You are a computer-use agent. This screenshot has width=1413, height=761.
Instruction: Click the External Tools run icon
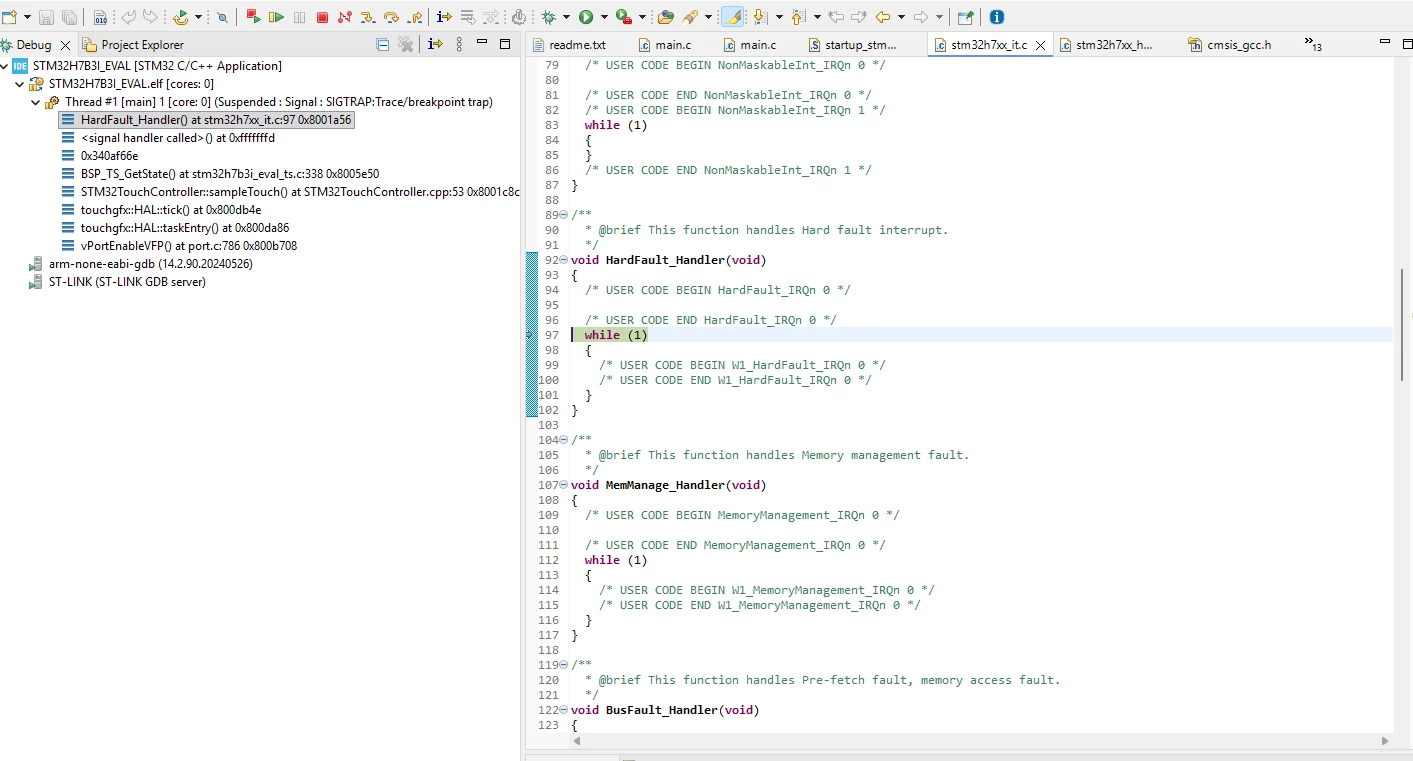point(623,17)
